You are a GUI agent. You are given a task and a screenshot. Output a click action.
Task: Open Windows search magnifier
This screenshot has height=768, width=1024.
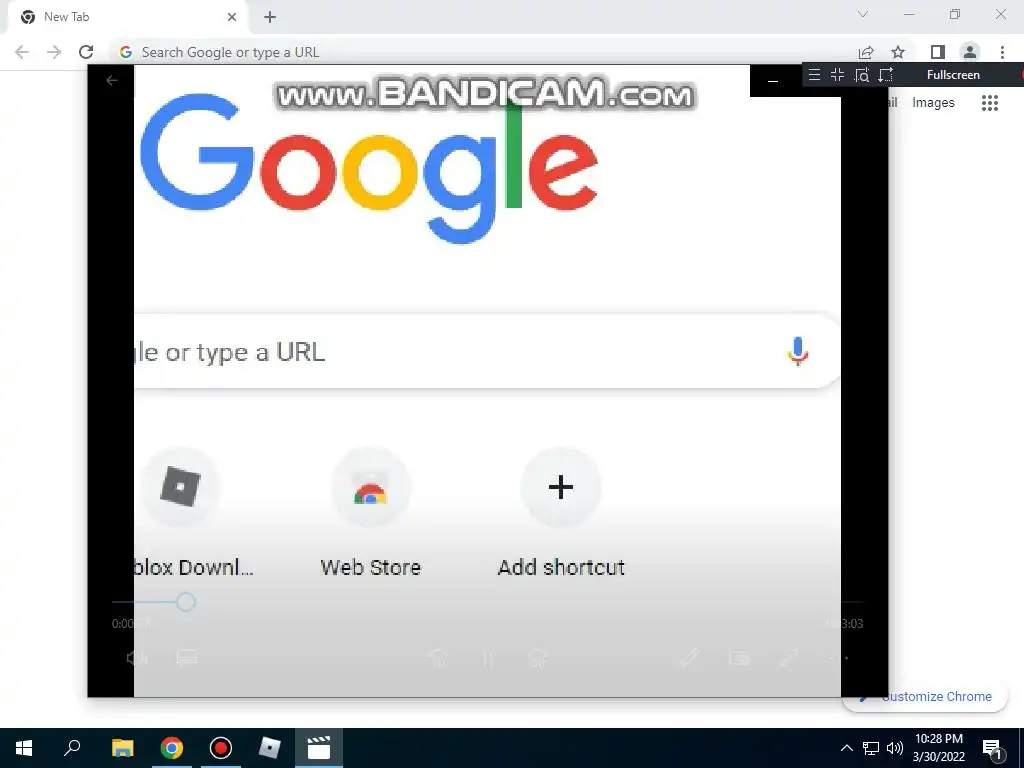tap(72, 748)
